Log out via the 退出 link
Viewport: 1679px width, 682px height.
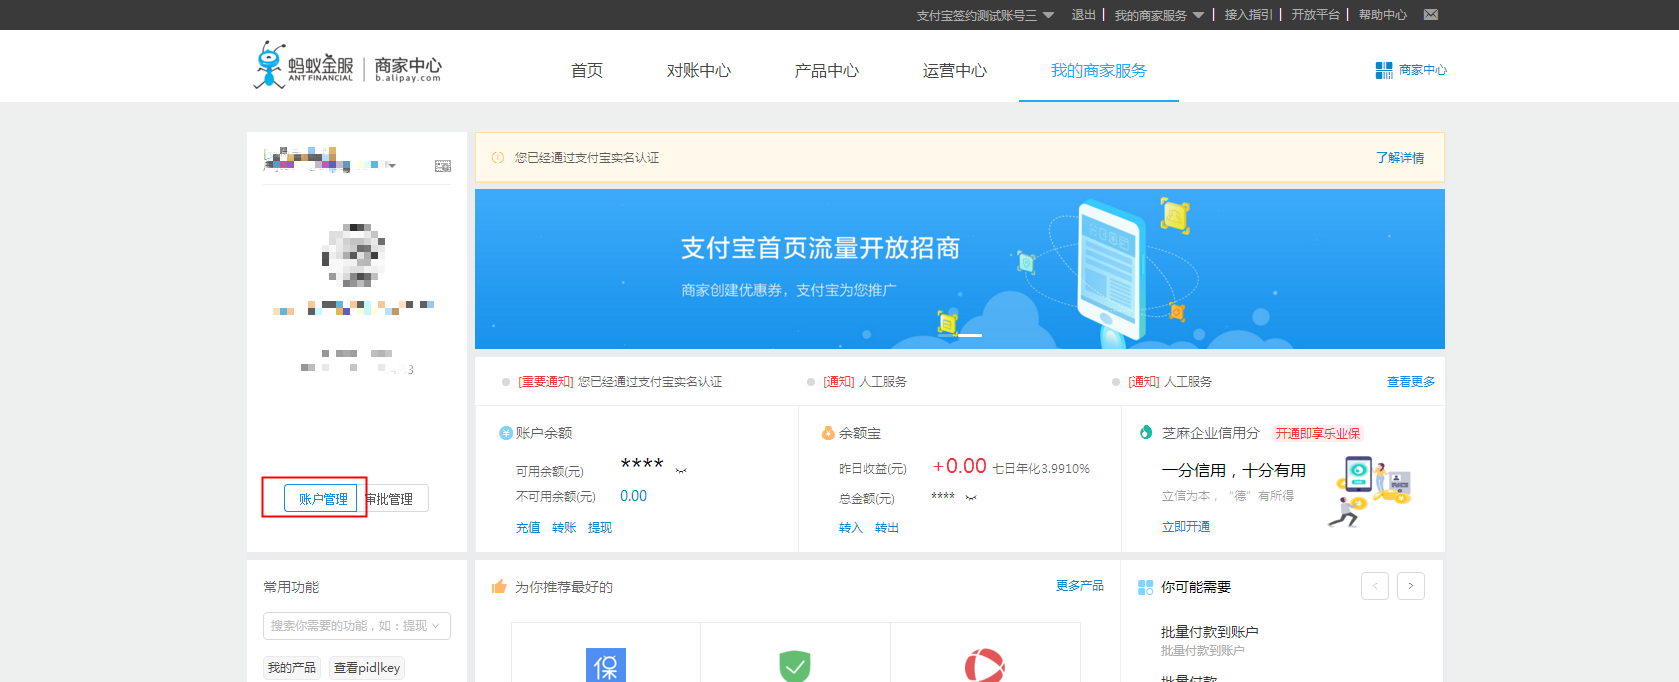tap(1084, 15)
